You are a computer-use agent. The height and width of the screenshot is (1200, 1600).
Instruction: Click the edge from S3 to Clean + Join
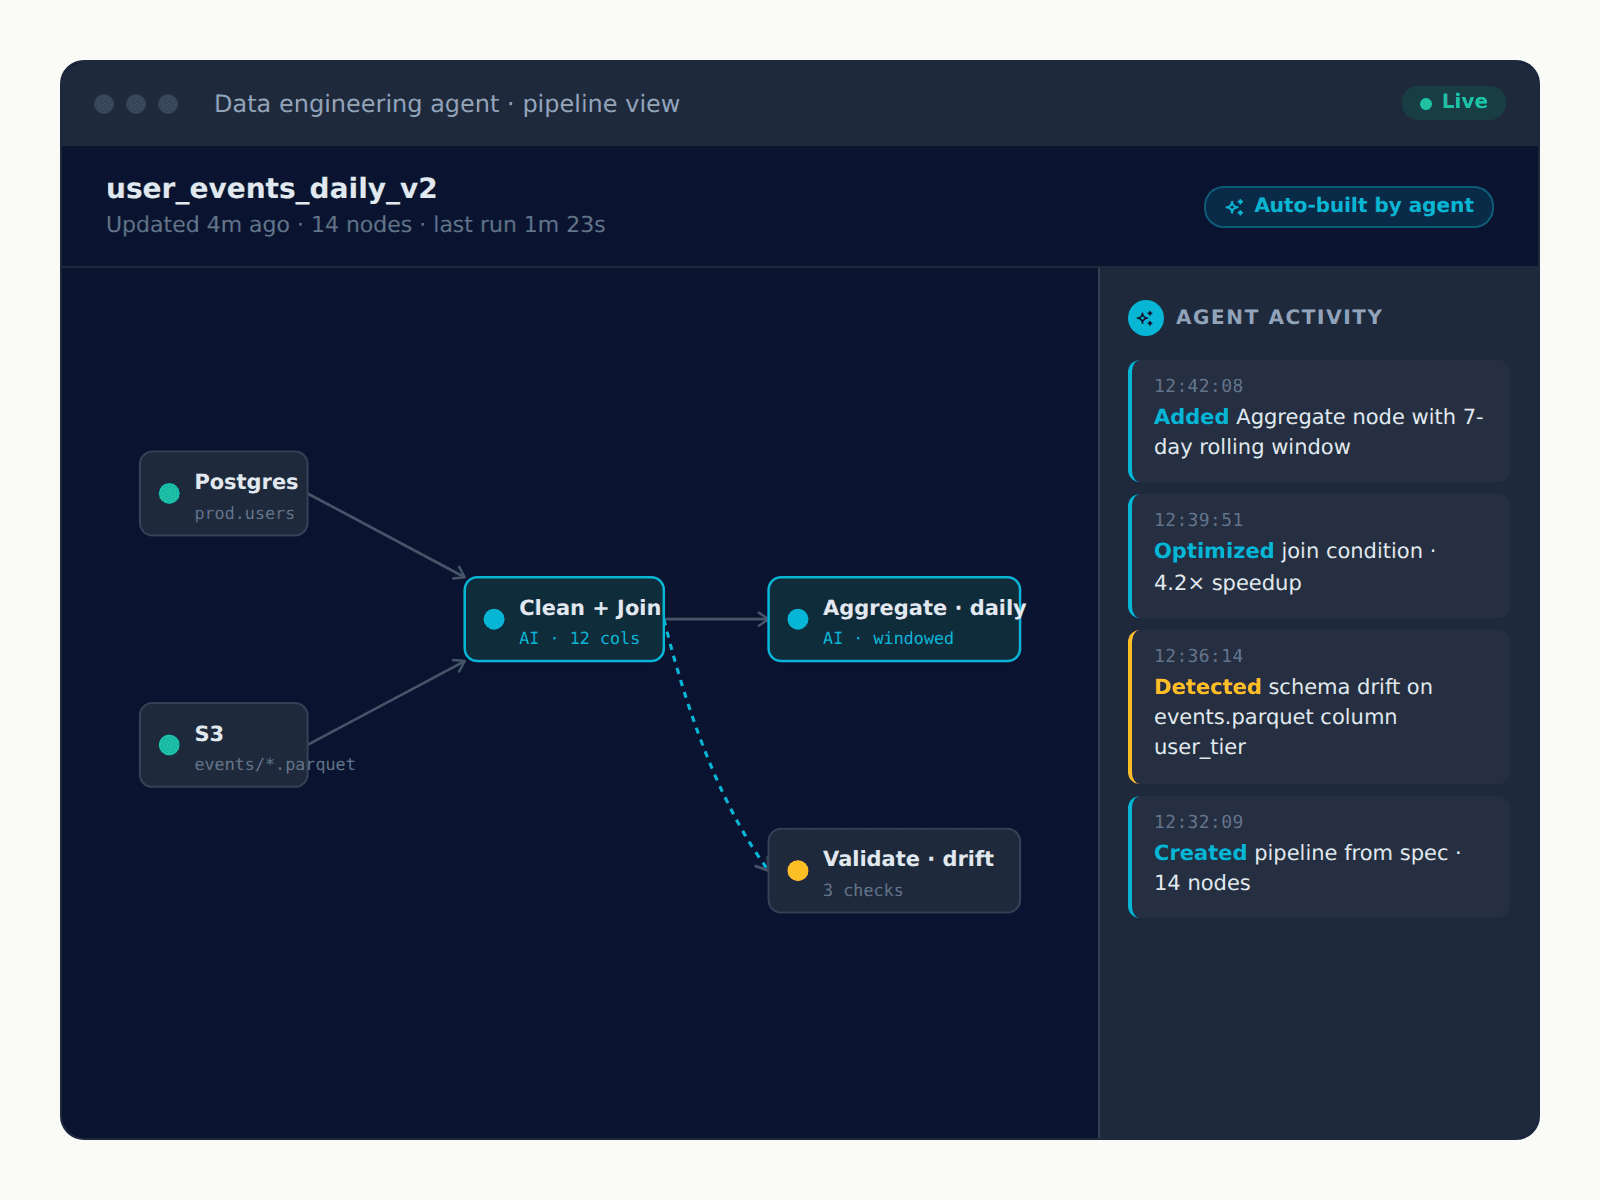pos(387,702)
